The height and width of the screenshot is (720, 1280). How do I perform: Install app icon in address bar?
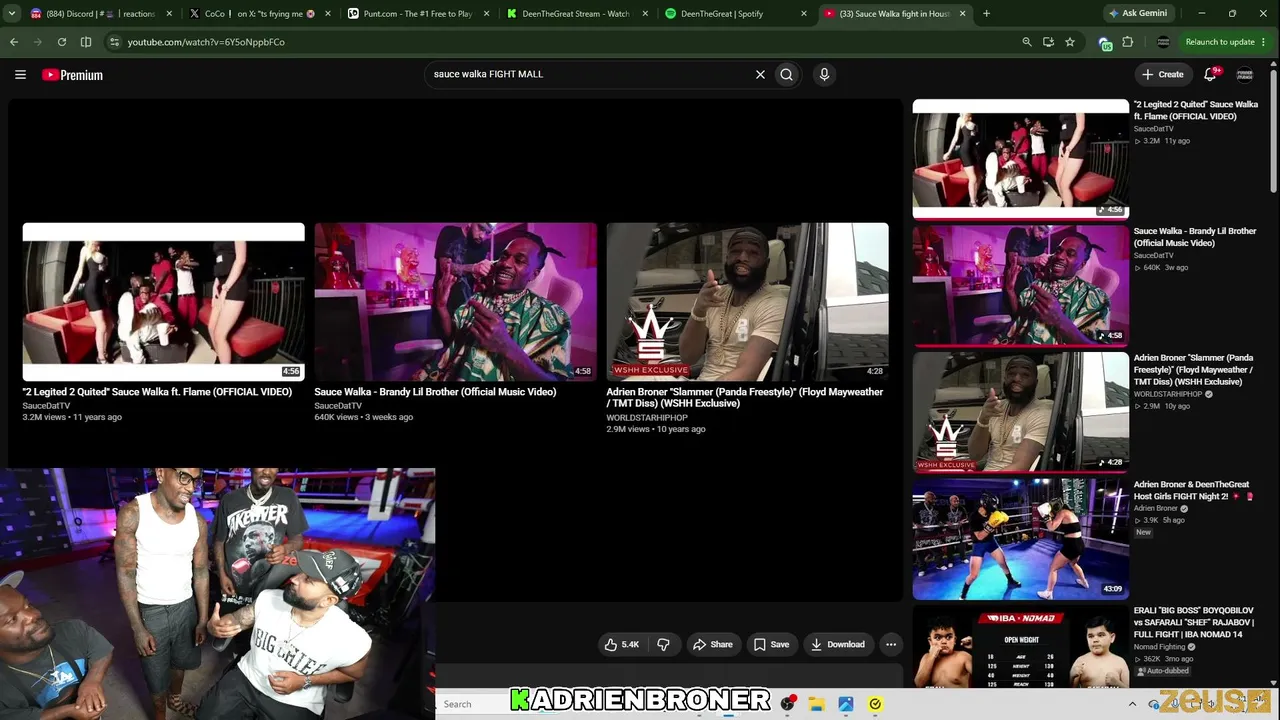[1048, 42]
